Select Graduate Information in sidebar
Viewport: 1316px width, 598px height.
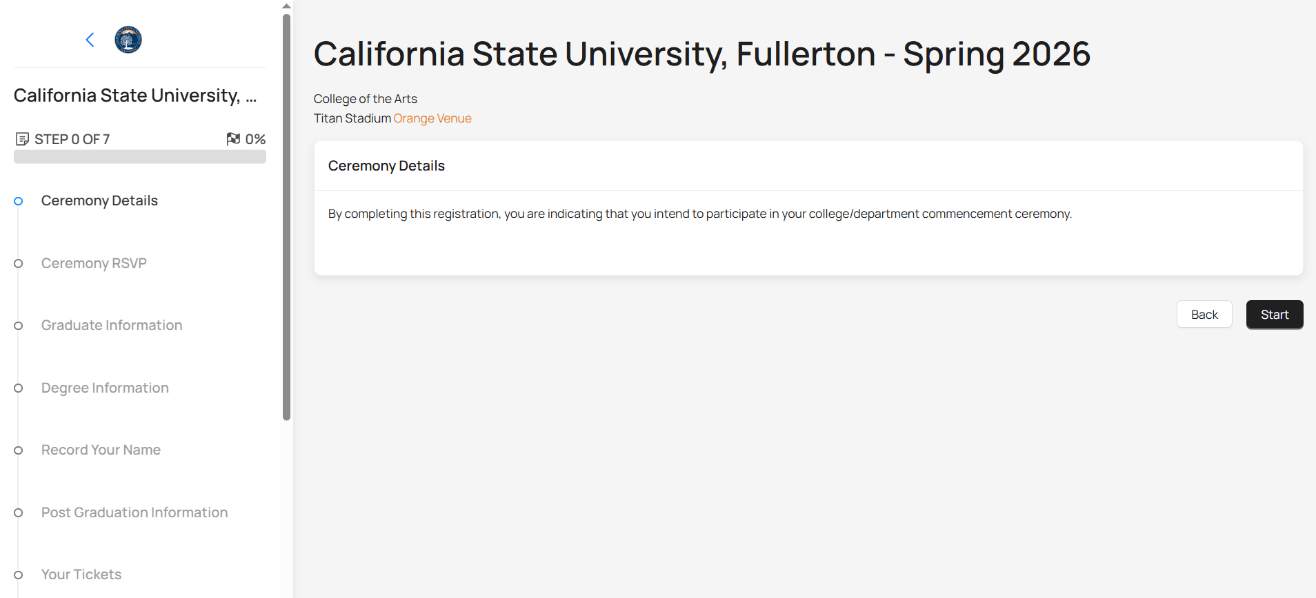coord(111,325)
